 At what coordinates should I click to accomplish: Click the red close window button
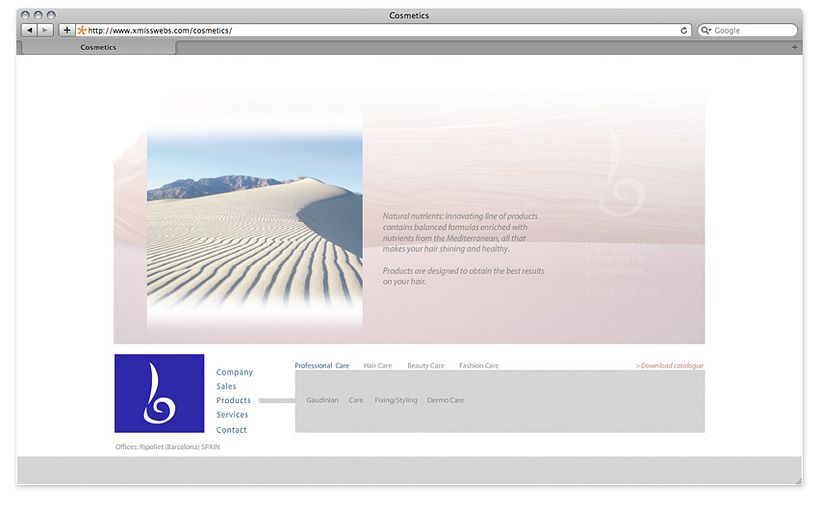click(x=25, y=15)
